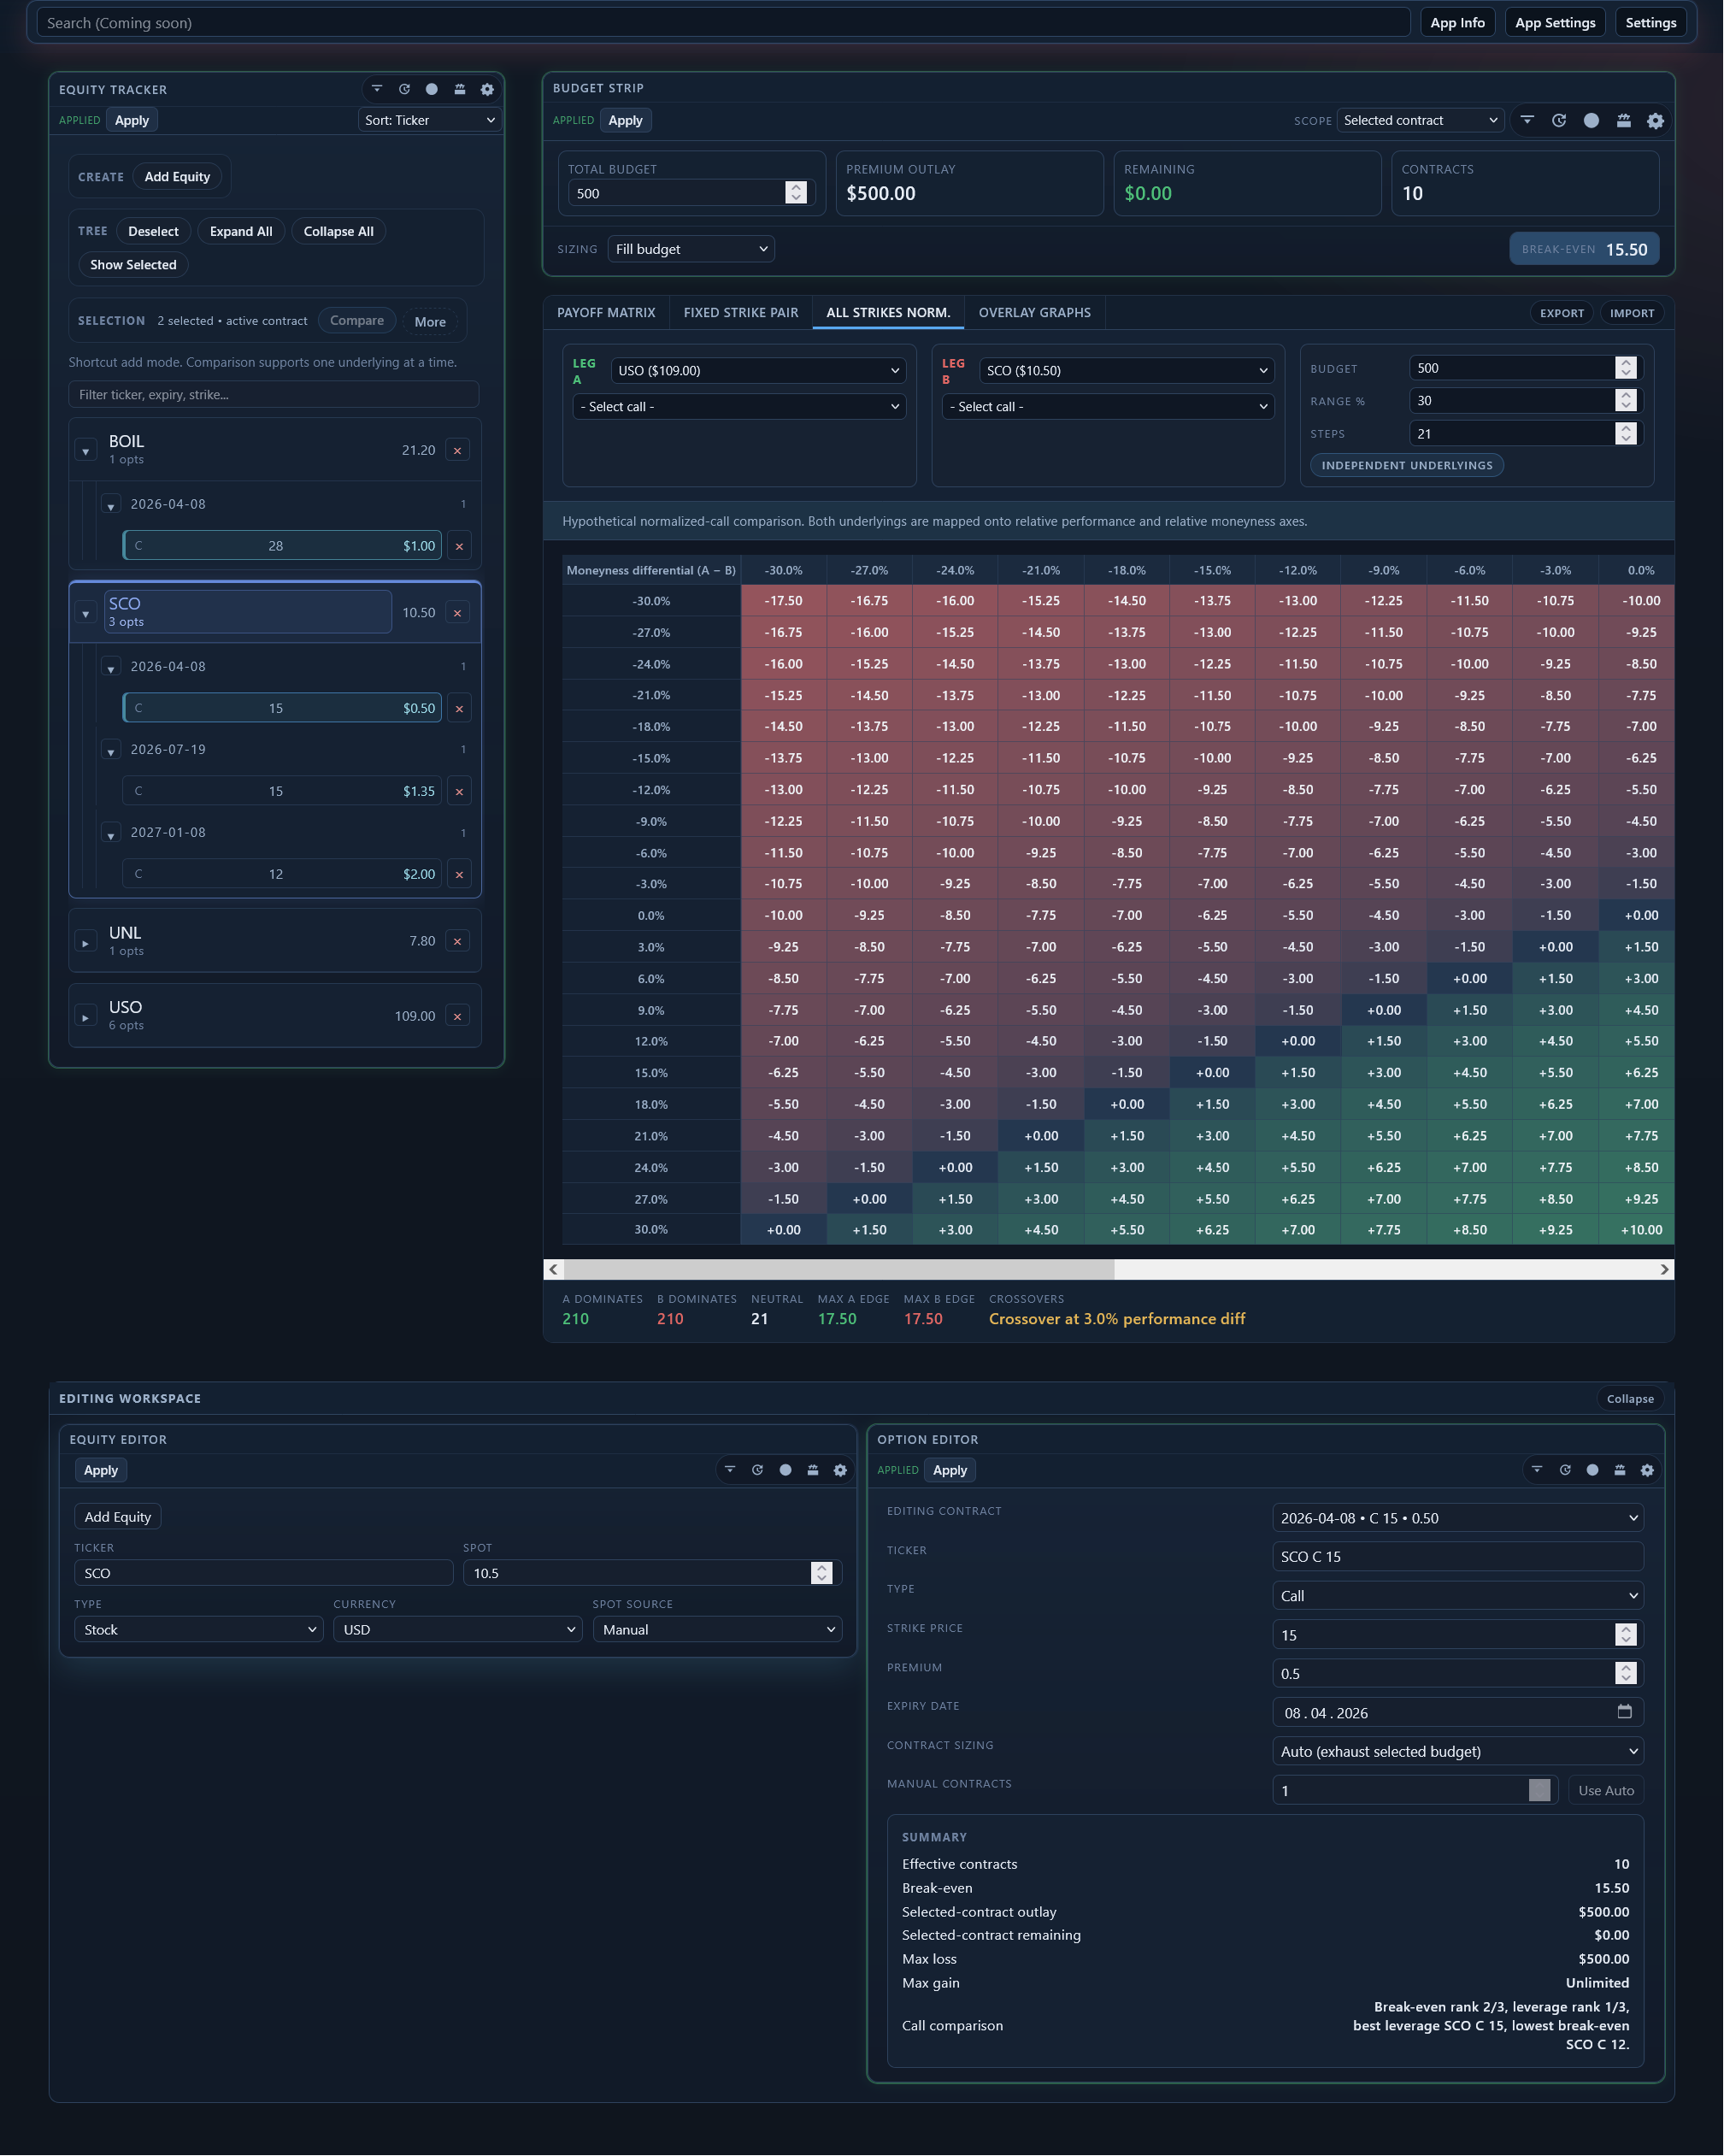
Task: Click the stacked-panel icon in Equity Editor toolbar
Action: click(813, 1470)
